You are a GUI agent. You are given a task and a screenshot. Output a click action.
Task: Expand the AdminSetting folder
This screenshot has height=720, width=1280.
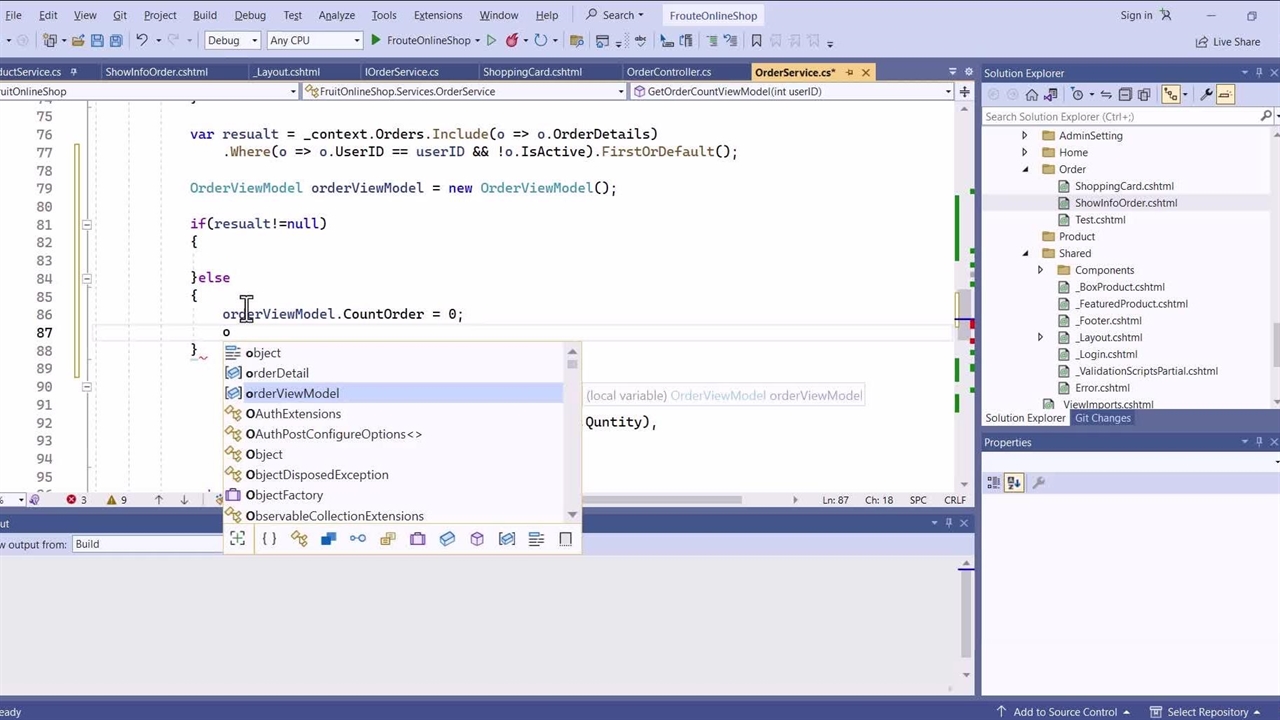click(1024, 136)
